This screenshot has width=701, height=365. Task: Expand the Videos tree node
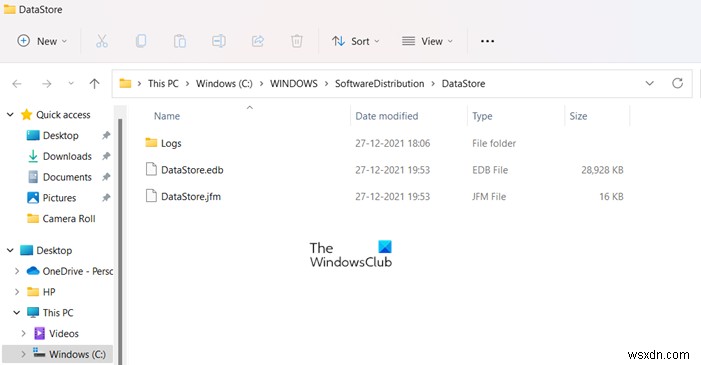[23, 334]
